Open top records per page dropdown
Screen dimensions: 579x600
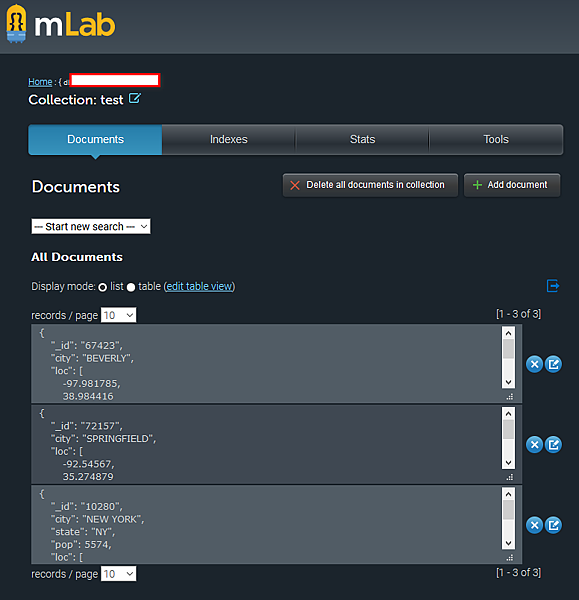[118, 315]
